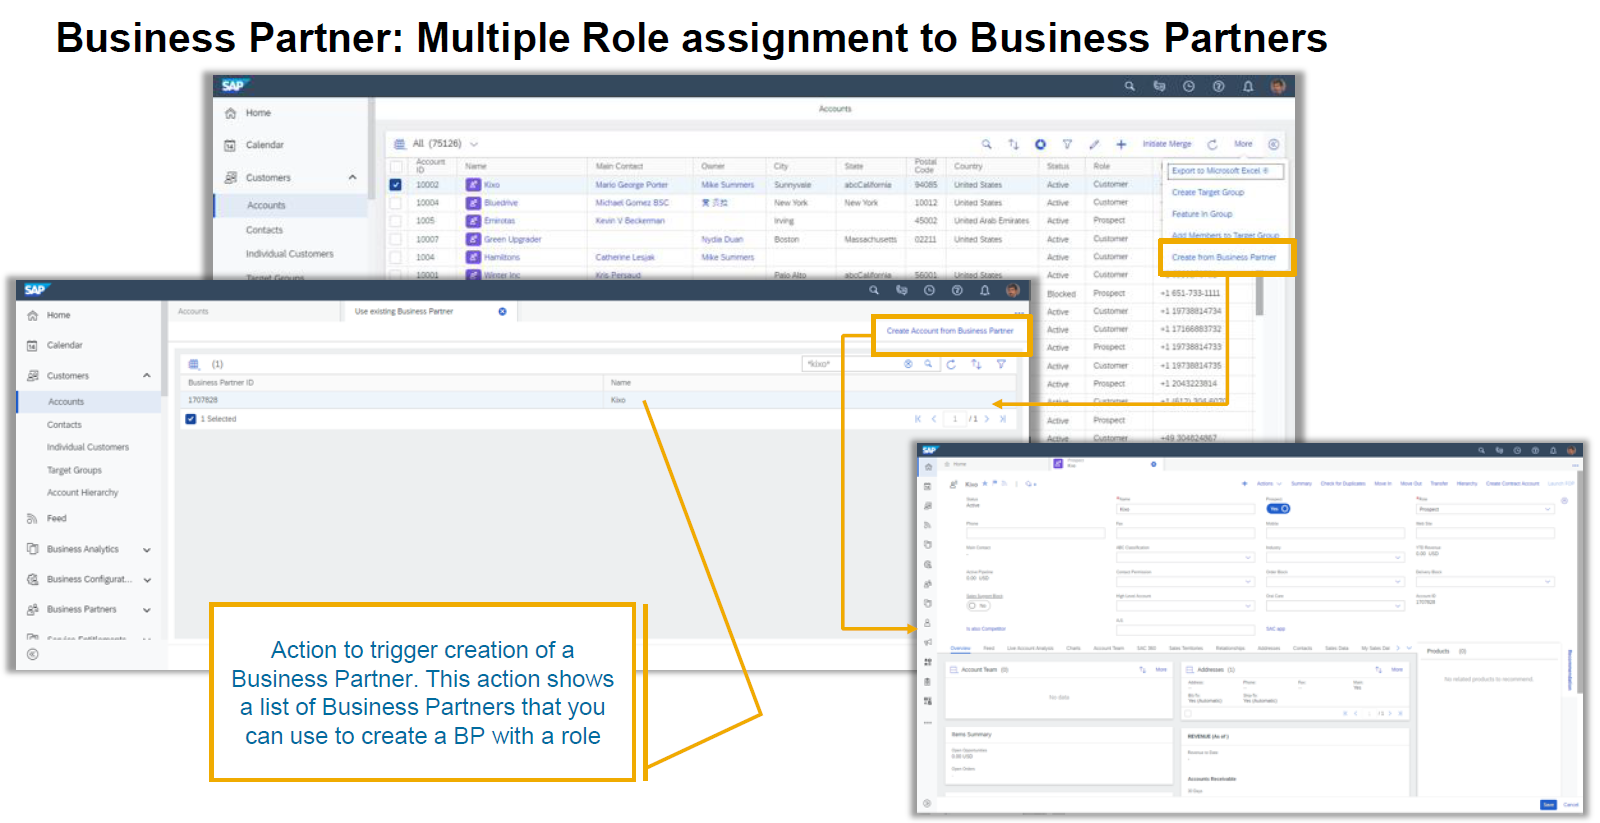The height and width of the screenshot is (823, 1600).
Task: Refresh the Business Partner ID list
Action: [951, 364]
